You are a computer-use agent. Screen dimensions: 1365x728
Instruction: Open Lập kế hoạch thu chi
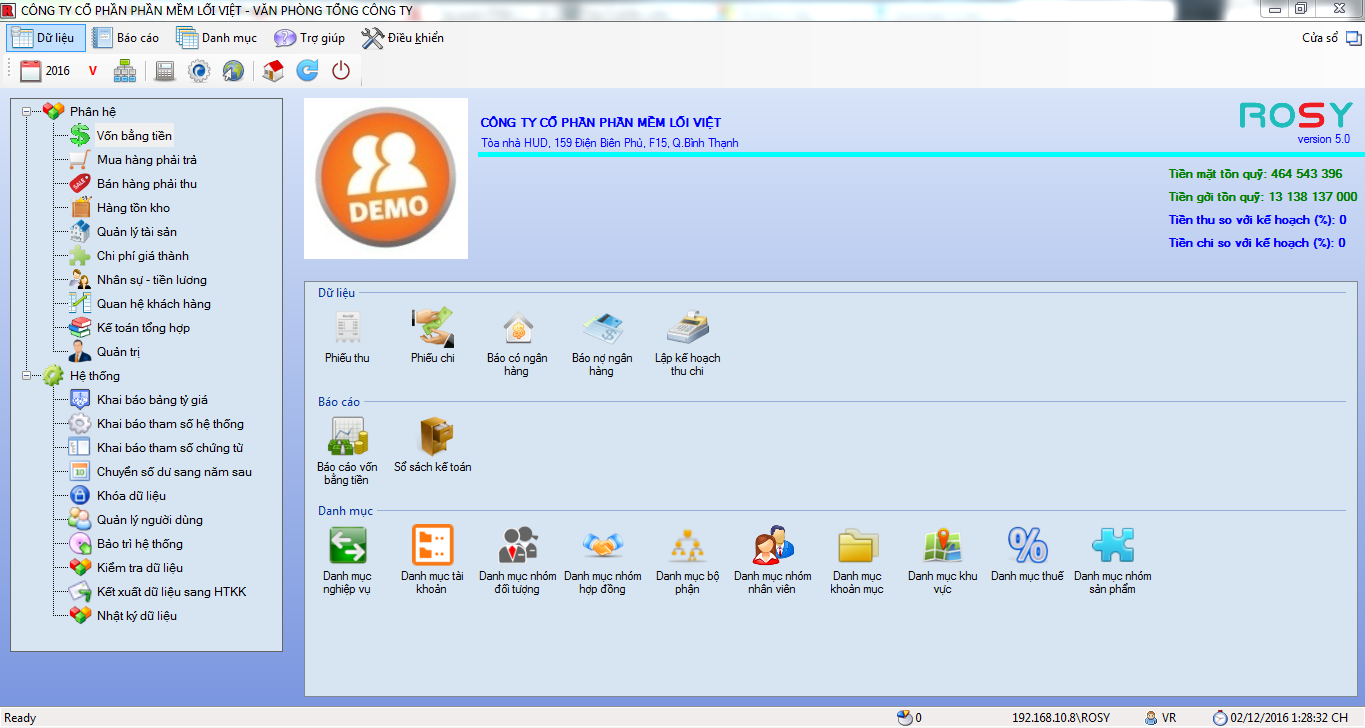(x=687, y=328)
